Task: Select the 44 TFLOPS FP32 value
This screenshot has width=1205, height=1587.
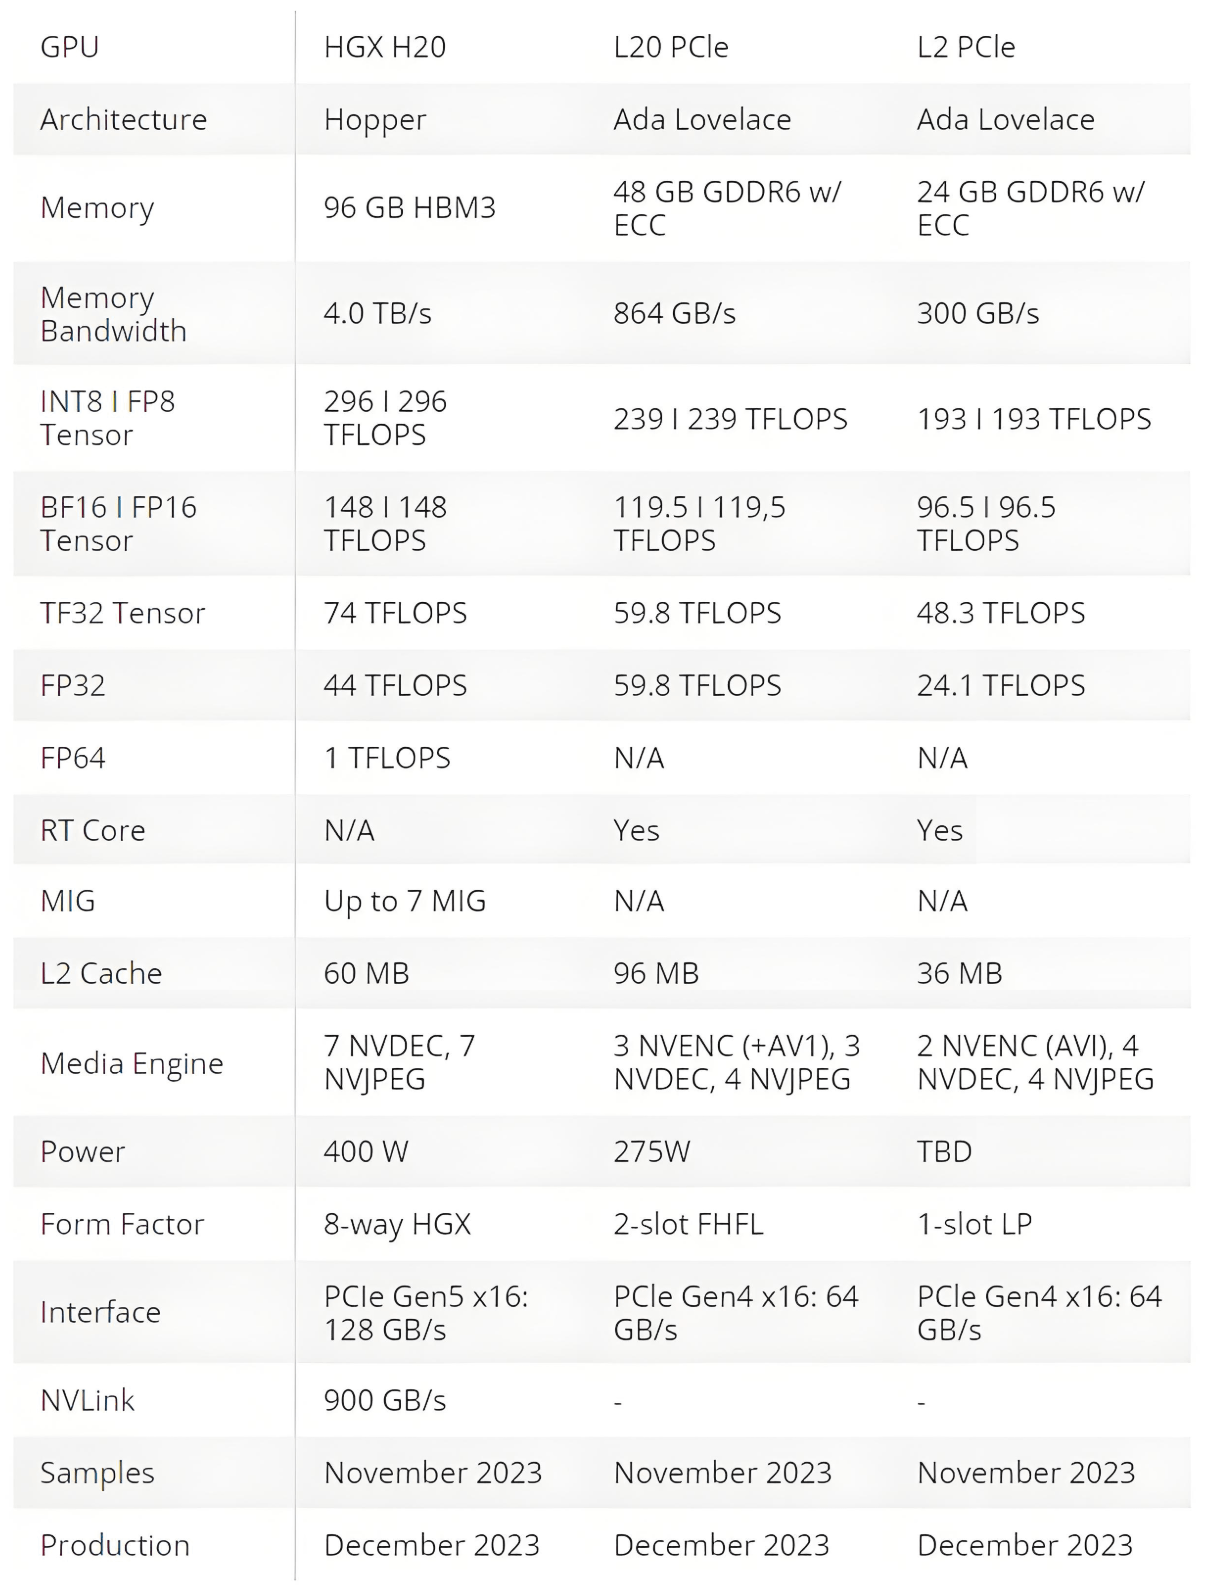Action: 395,685
